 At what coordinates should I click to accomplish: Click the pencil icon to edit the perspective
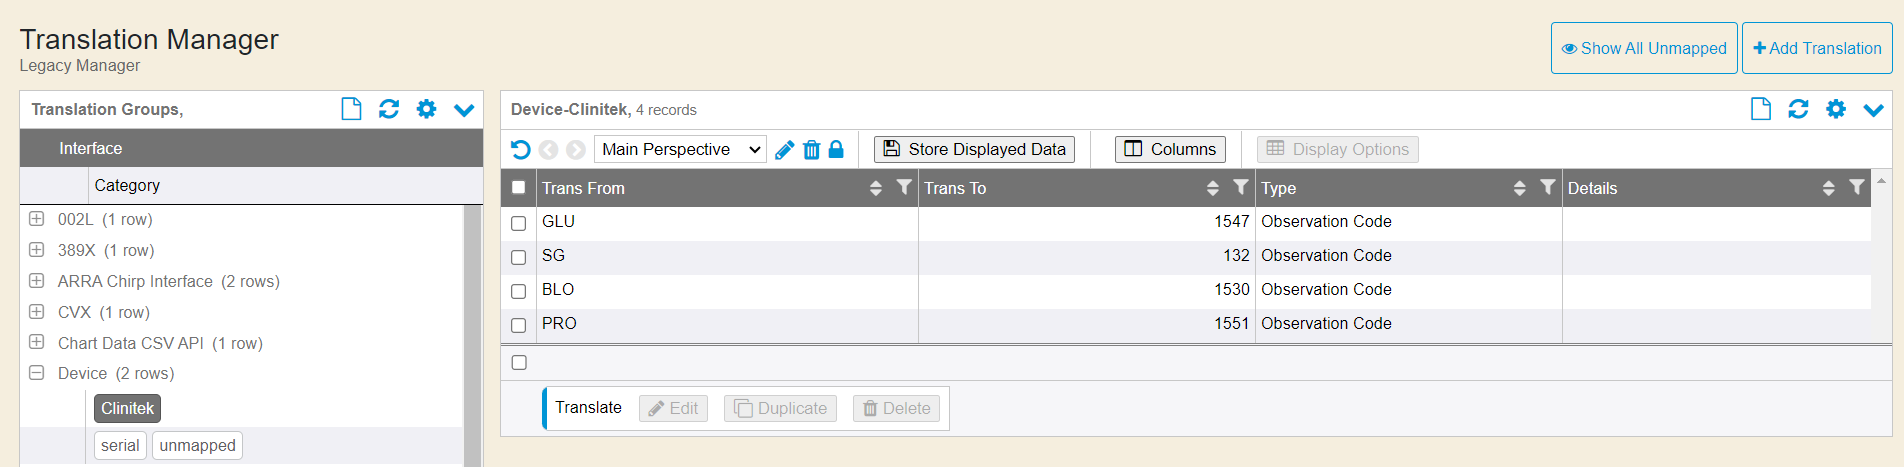pyautogui.click(x=785, y=150)
